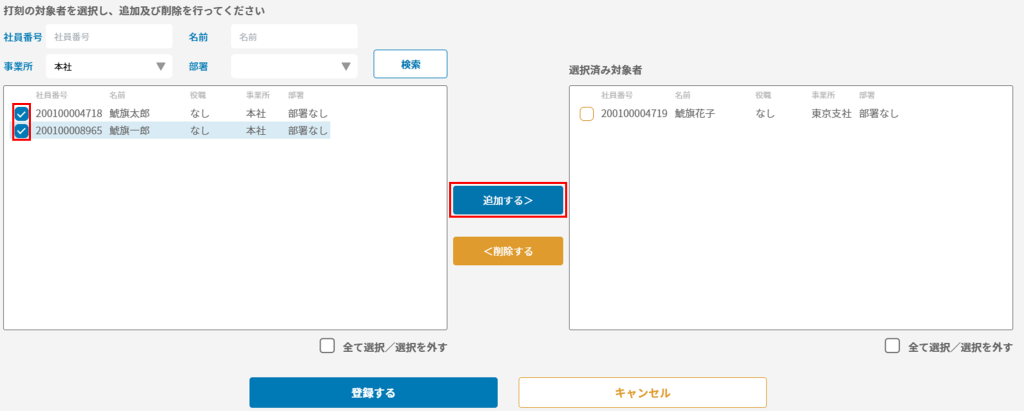This screenshot has height=411, width=1024.
Task: Check the checkbox for 鯱旗花子
Action: [586, 114]
